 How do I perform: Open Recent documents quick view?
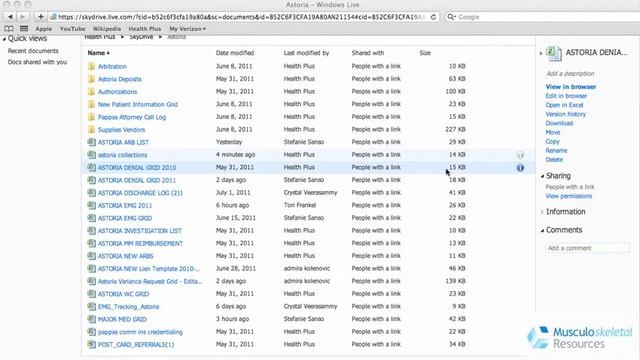[x=33, y=51]
